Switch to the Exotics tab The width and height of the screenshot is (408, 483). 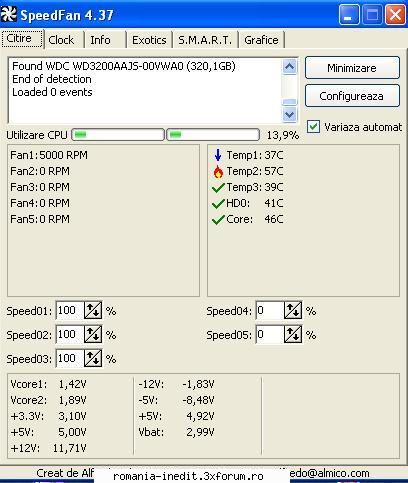149,40
